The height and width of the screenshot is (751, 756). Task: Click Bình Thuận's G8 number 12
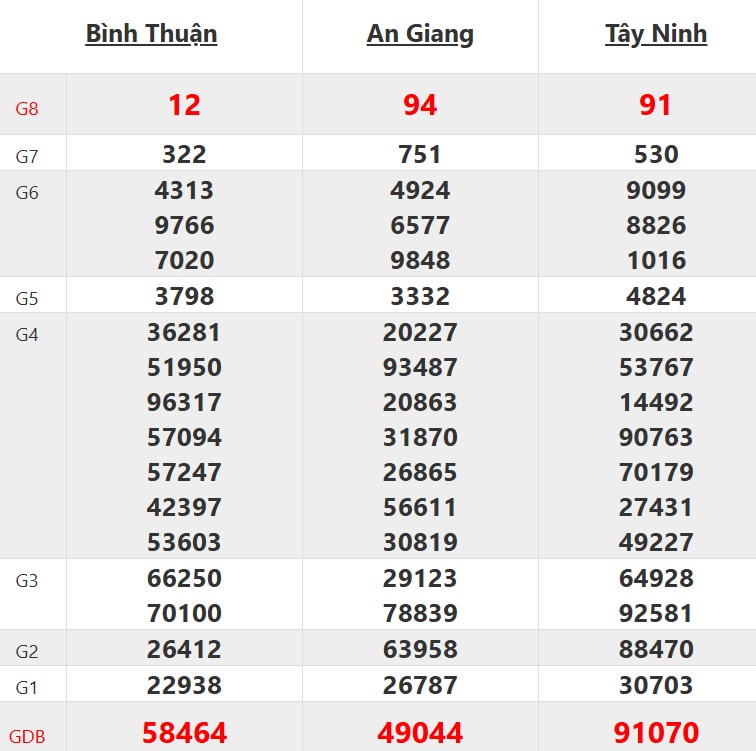pyautogui.click(x=184, y=105)
